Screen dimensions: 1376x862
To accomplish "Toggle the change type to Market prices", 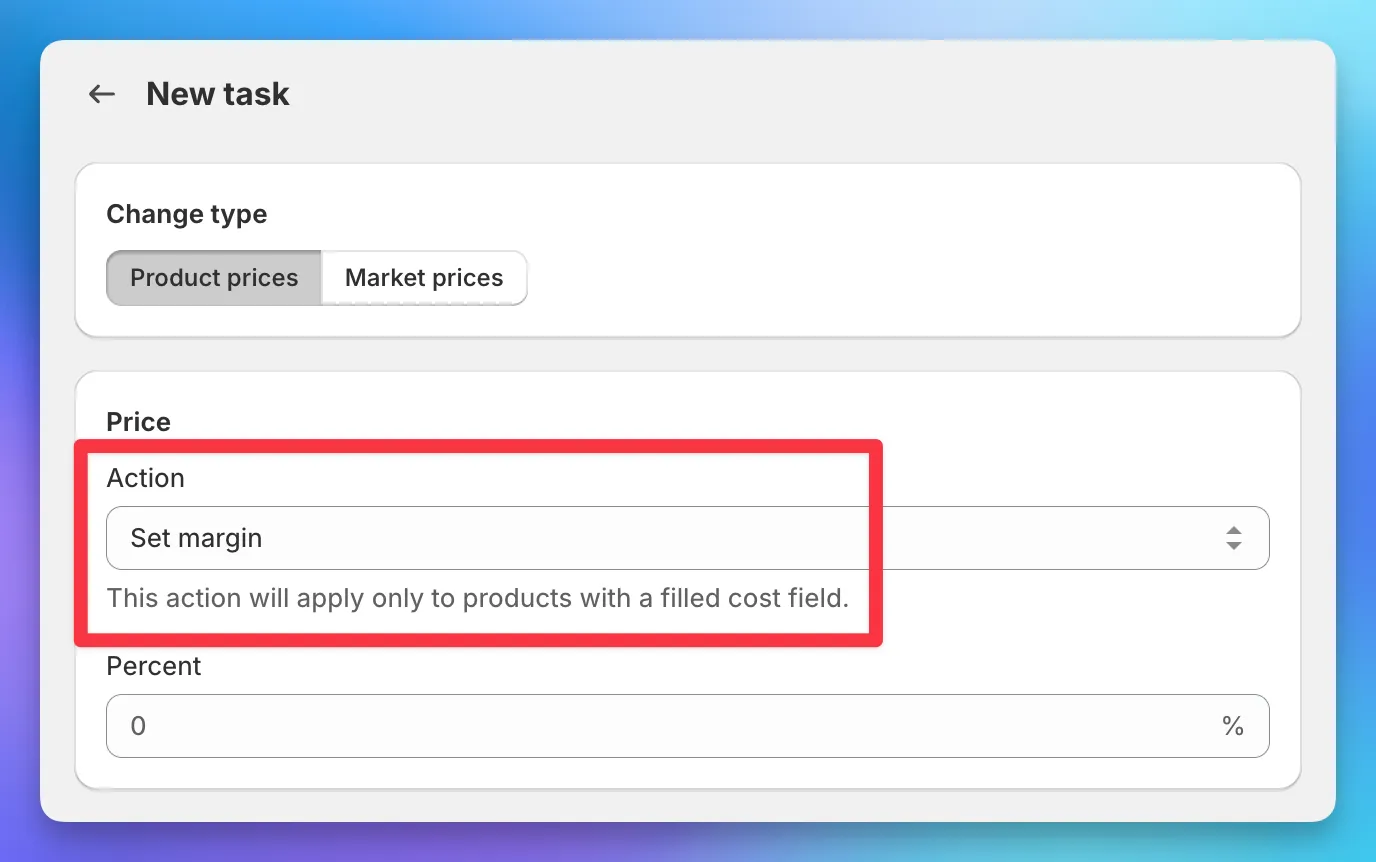I will [x=423, y=277].
